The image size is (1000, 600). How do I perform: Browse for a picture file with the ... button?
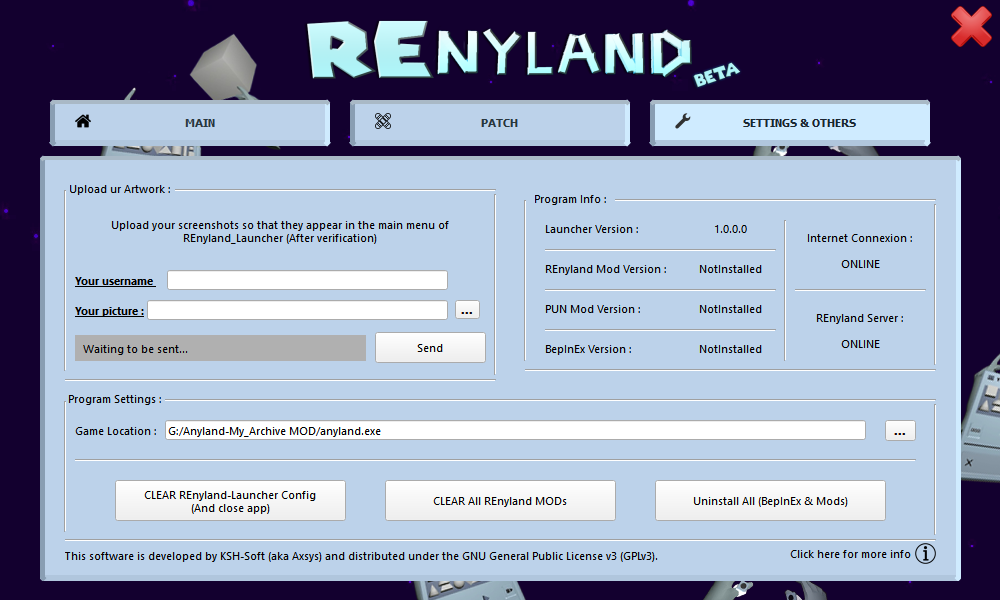tap(467, 310)
